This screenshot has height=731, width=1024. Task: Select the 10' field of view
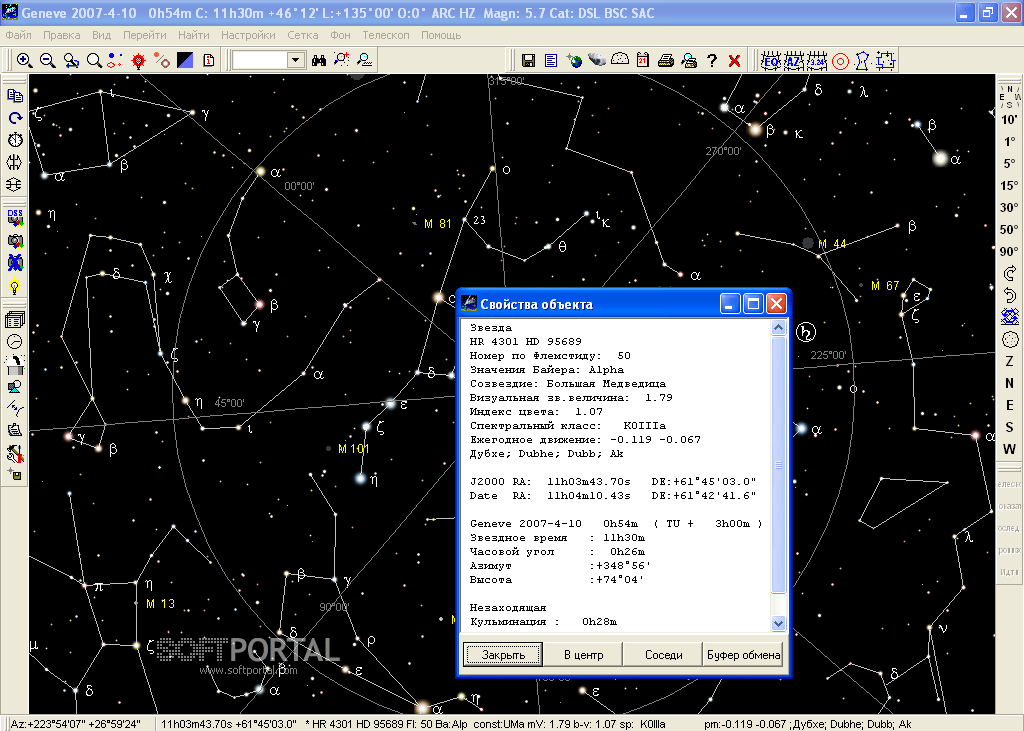(1009, 120)
